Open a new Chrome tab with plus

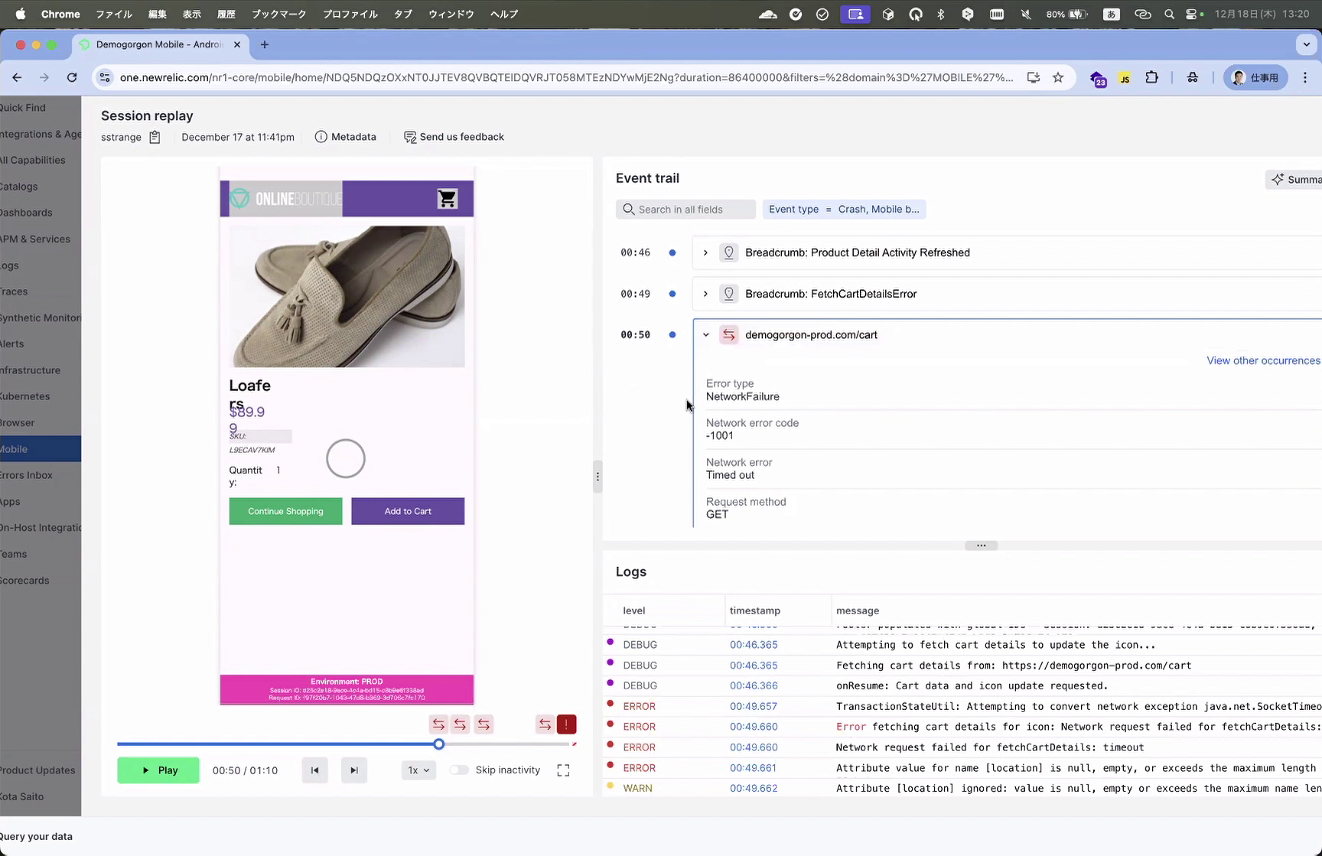point(265,44)
